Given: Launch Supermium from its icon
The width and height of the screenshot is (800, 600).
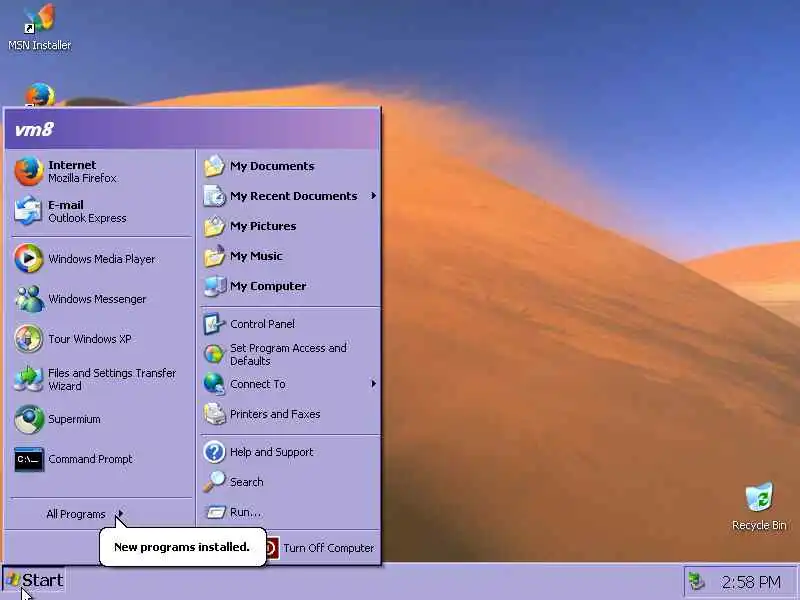Looking at the screenshot, I should coord(29,419).
